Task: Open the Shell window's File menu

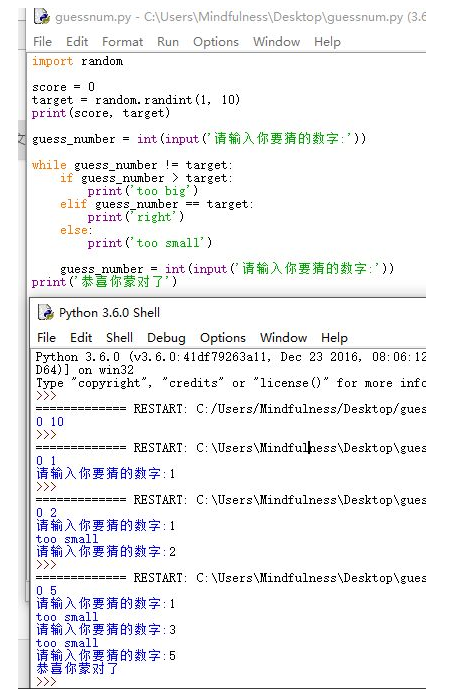Action: (47, 338)
